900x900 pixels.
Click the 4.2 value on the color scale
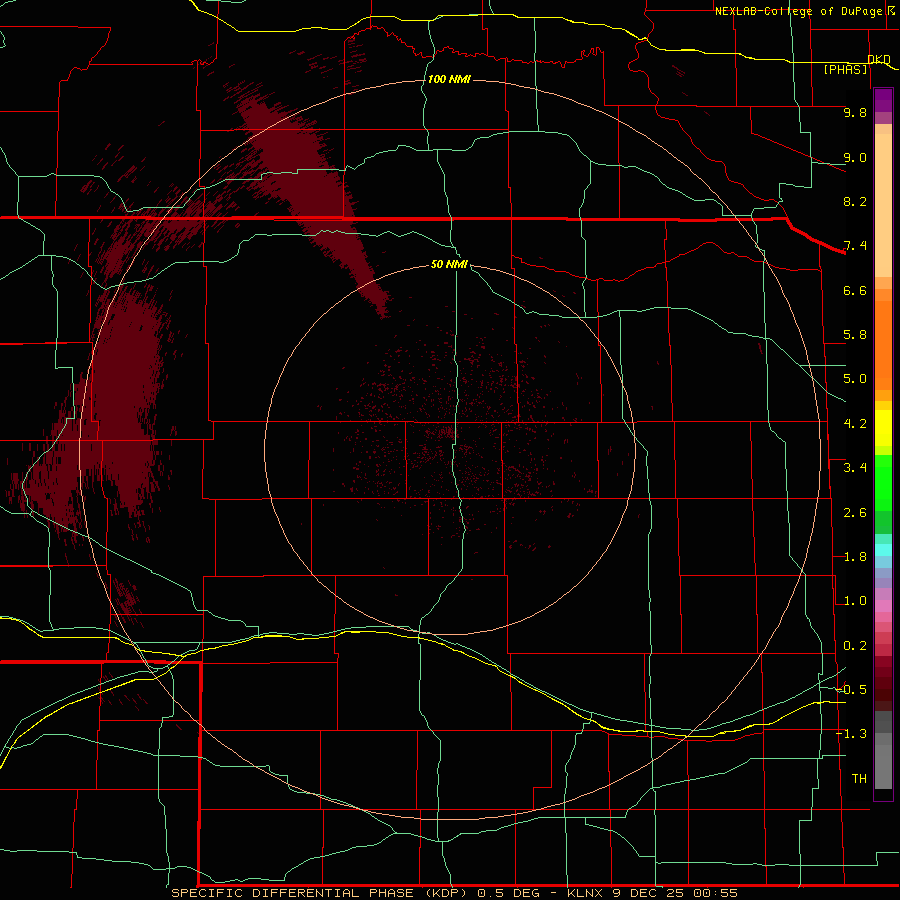point(855,424)
